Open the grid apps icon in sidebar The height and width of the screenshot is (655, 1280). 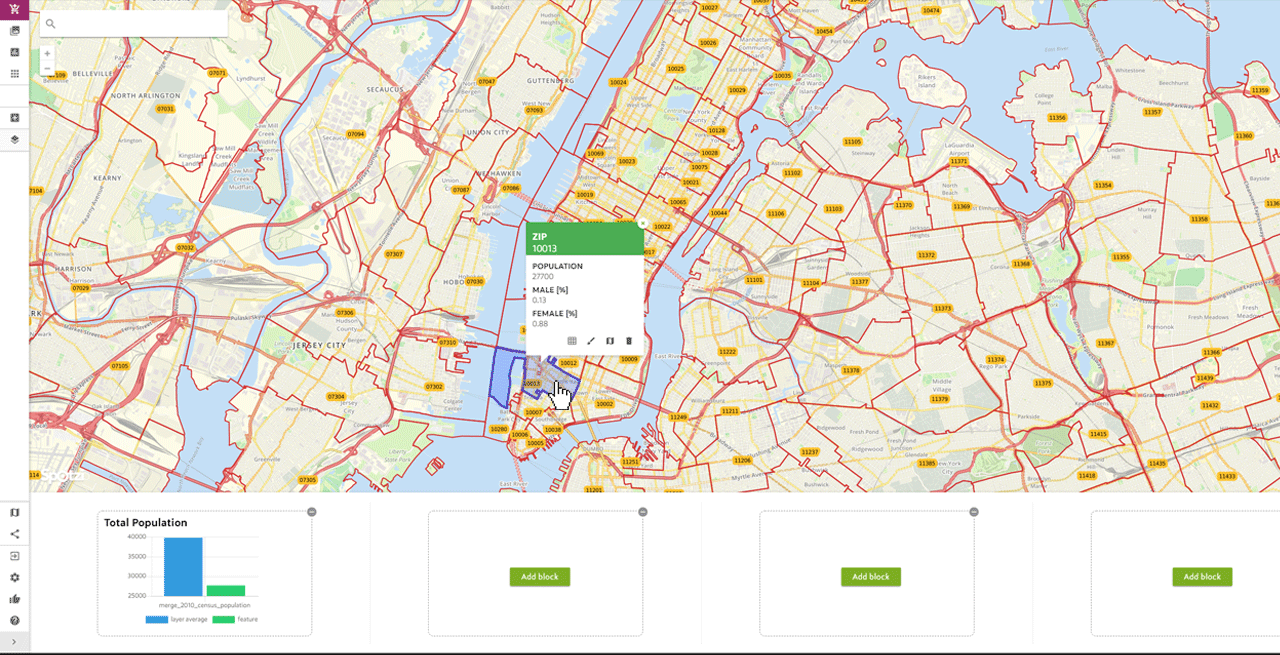(15, 74)
